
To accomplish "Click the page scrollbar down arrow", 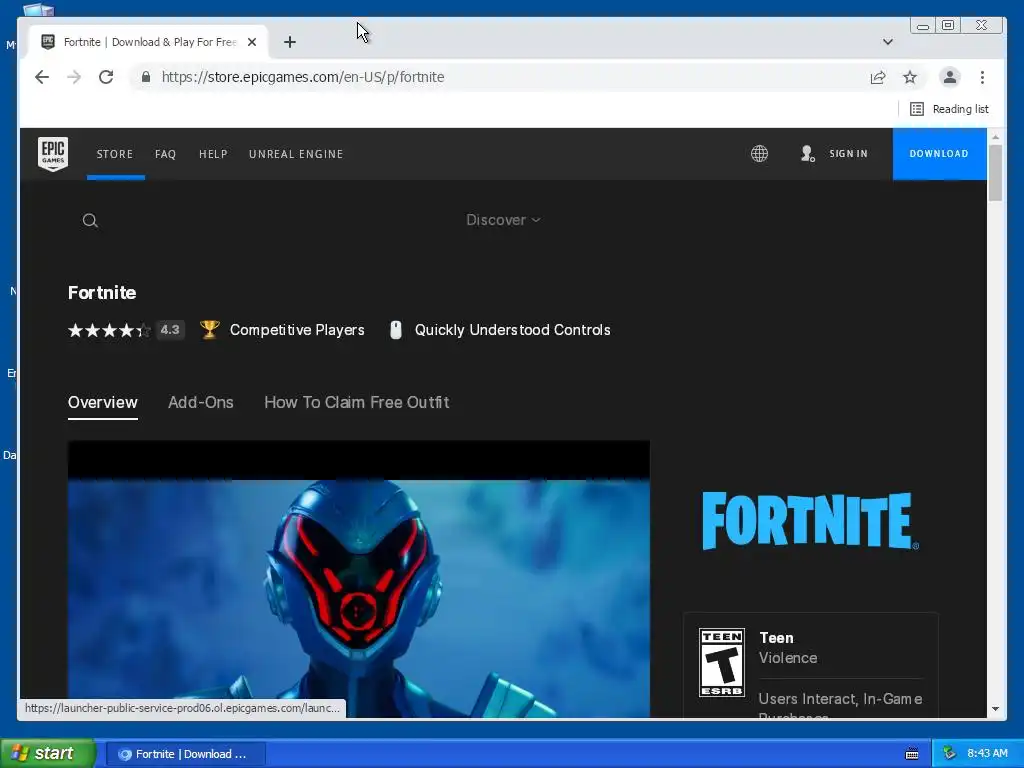I will pos(995,709).
